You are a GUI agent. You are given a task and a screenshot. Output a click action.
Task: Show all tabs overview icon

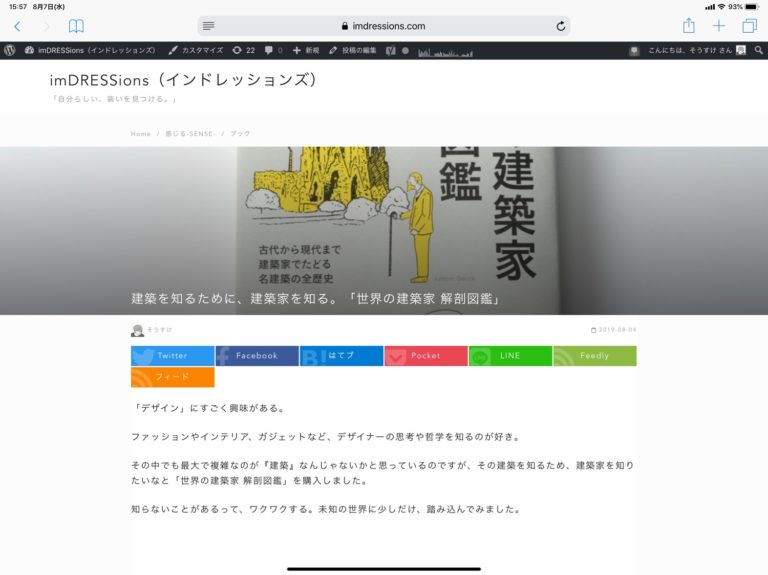[749, 26]
